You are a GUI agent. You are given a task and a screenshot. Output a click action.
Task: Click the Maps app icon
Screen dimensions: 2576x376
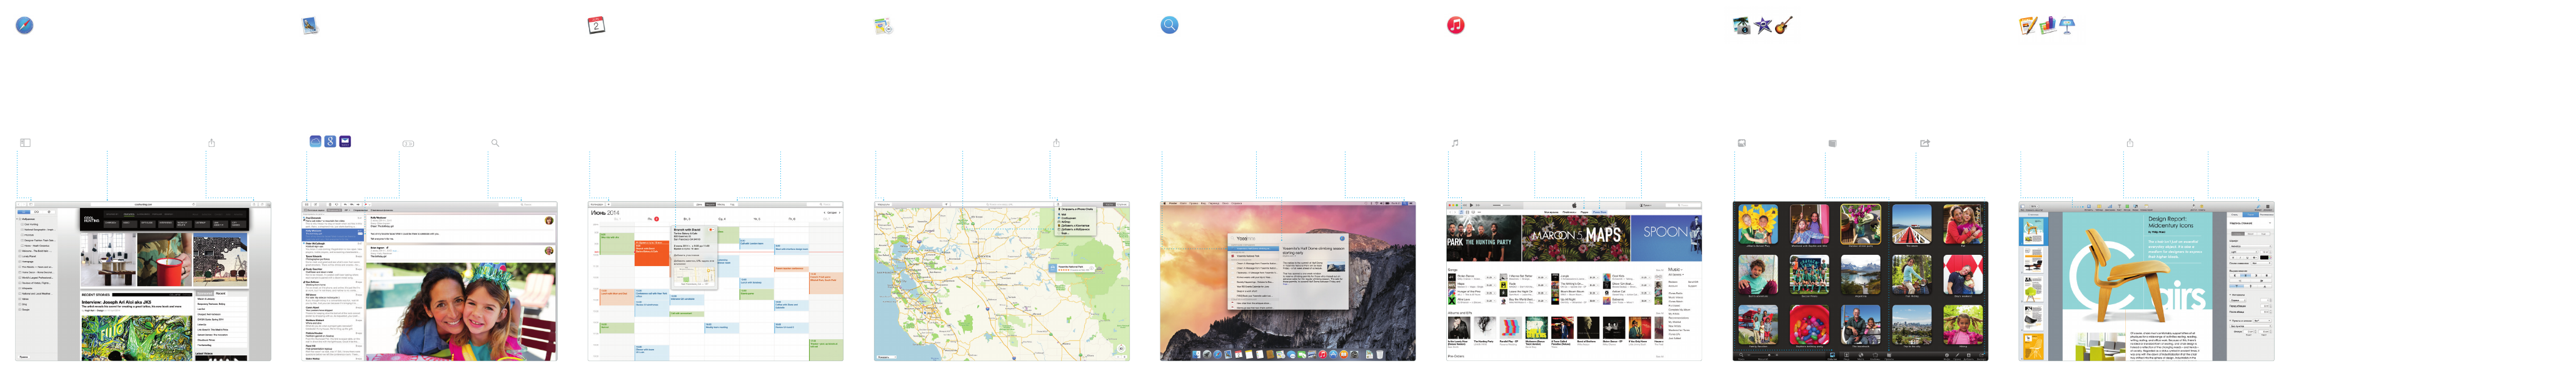pos(883,26)
